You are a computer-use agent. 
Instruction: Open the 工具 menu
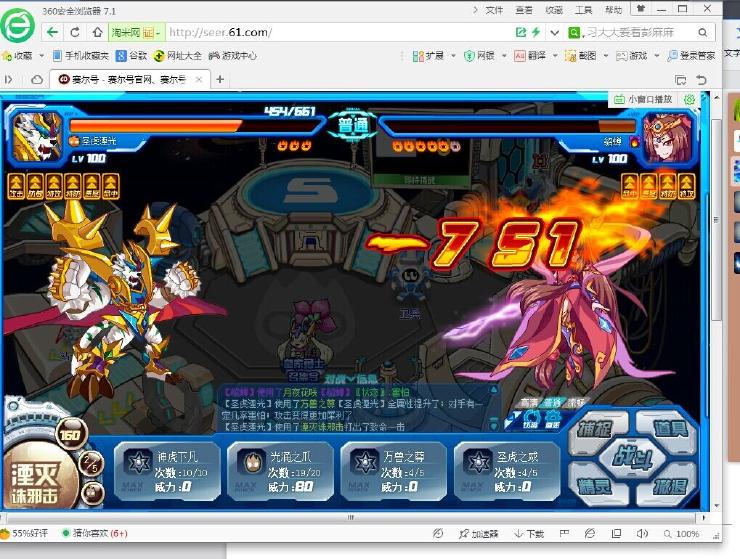click(x=583, y=10)
